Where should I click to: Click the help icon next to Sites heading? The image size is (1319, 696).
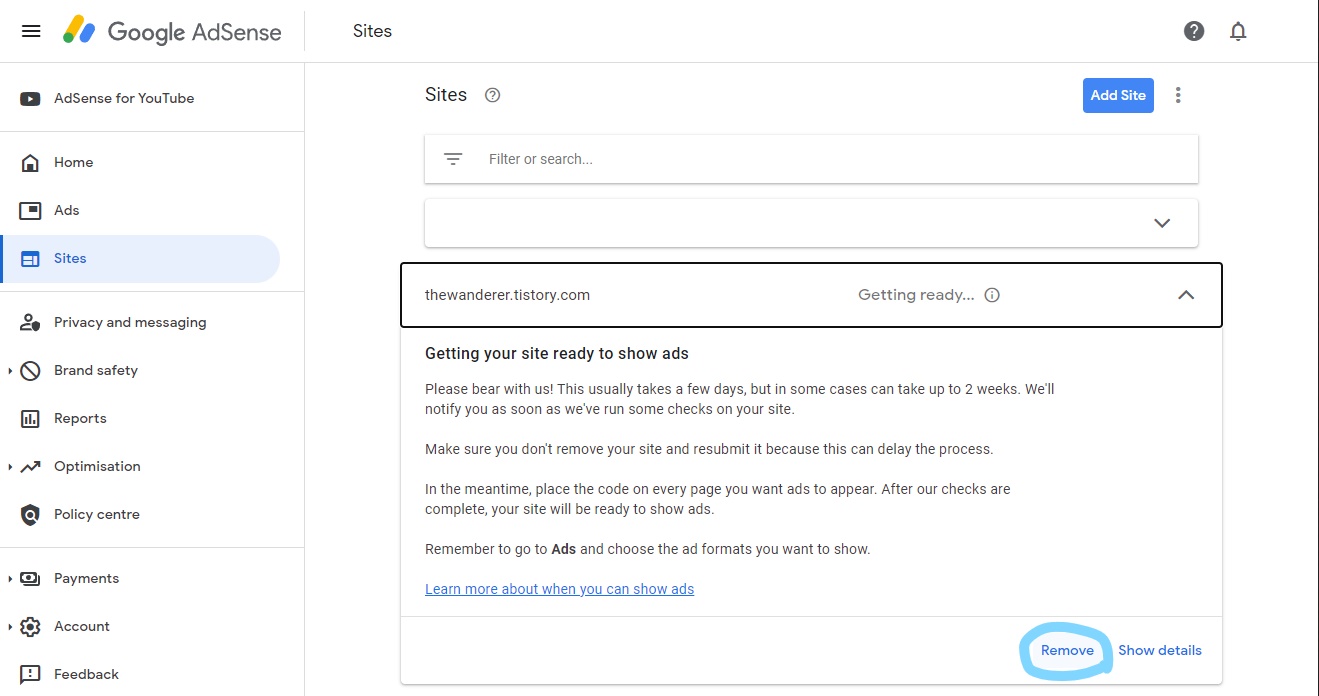tap(492, 95)
